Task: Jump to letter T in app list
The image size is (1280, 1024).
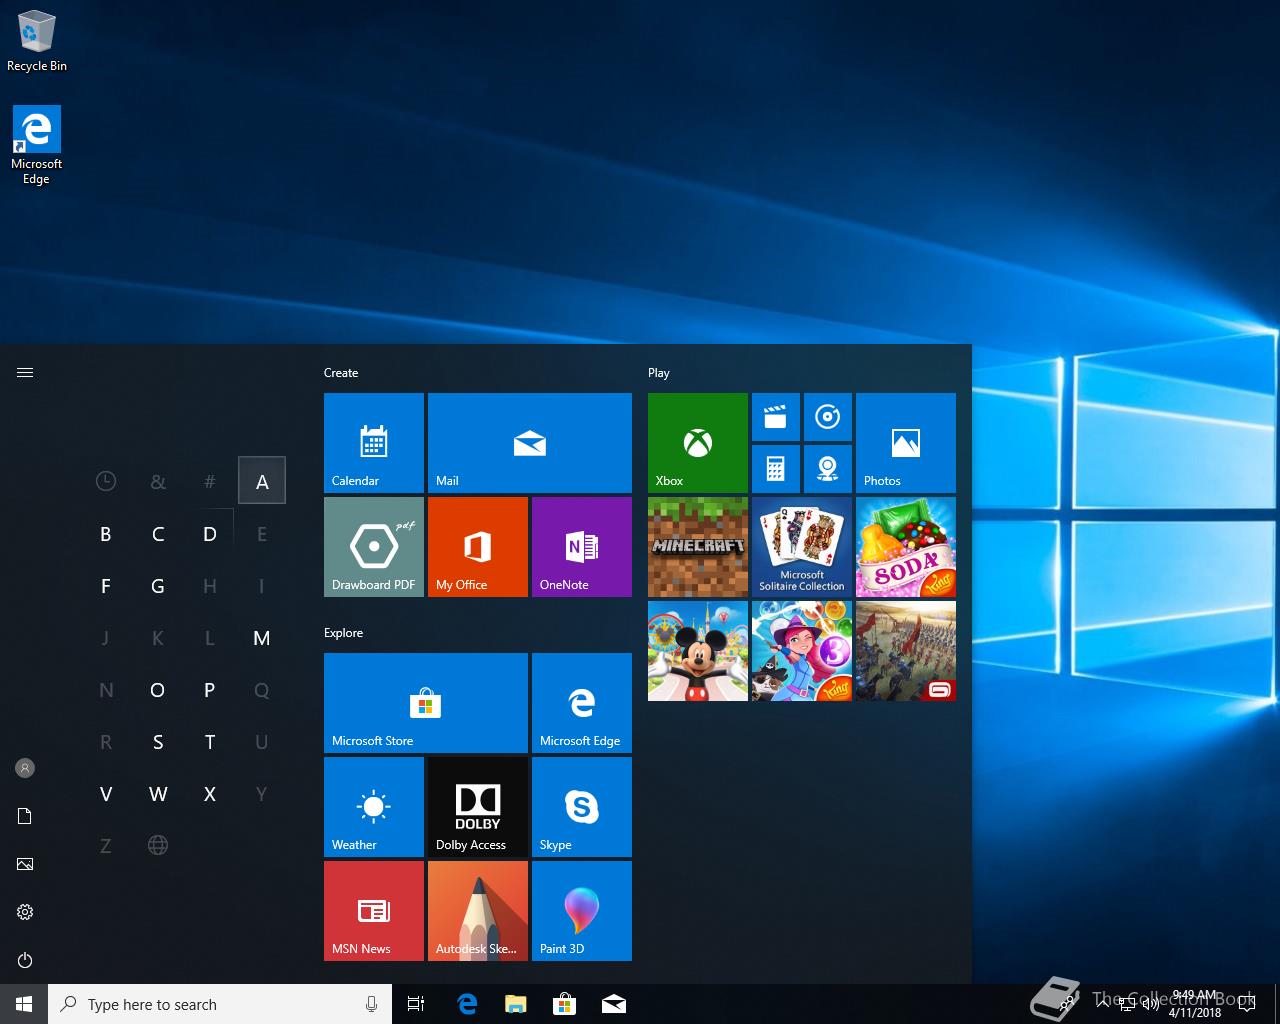Action: (210, 742)
